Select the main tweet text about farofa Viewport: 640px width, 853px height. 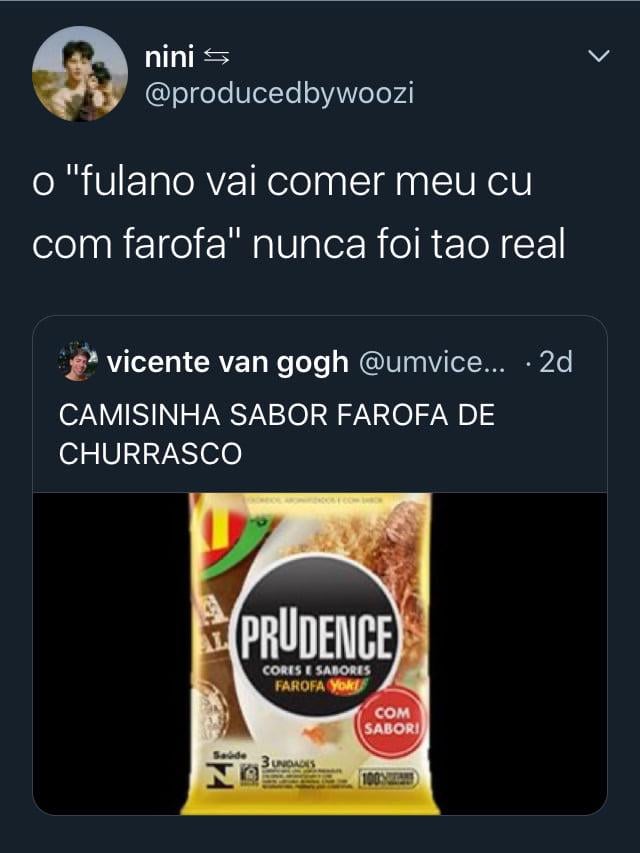[299, 213]
